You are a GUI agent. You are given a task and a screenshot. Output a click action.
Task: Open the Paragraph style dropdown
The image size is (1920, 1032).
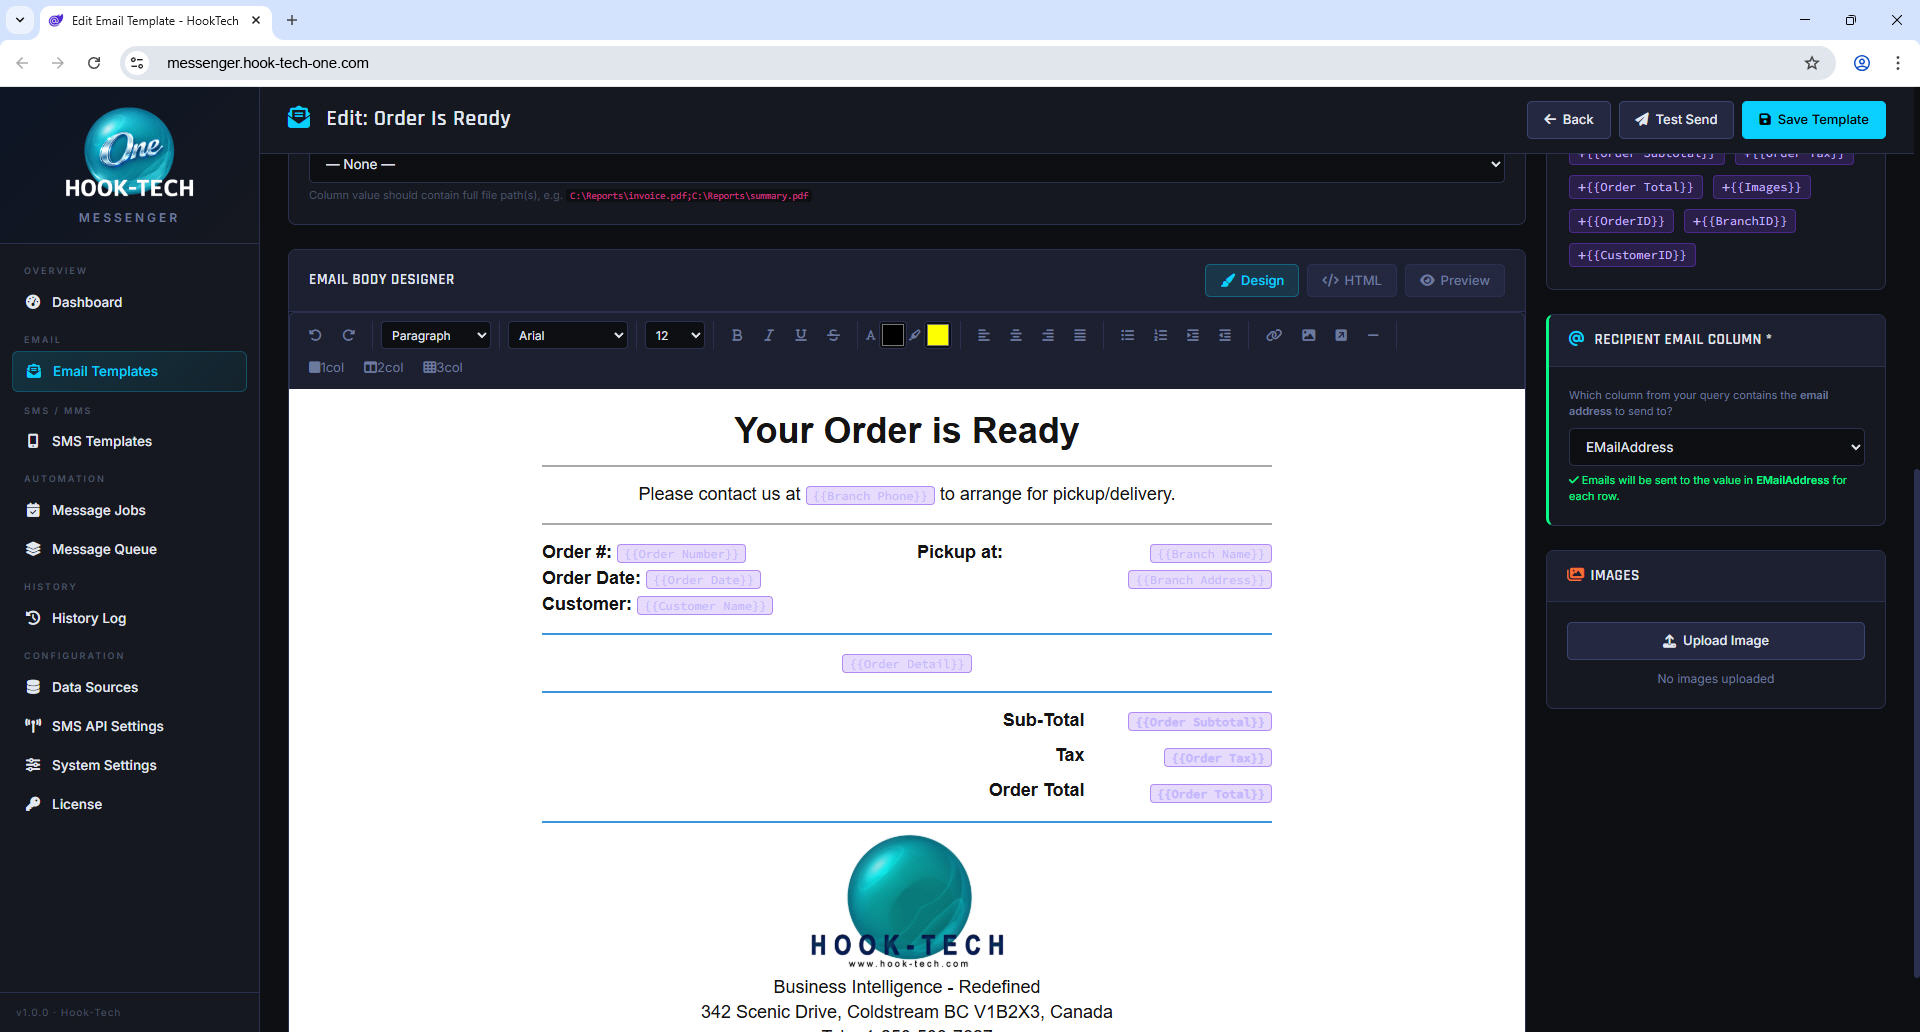435,335
